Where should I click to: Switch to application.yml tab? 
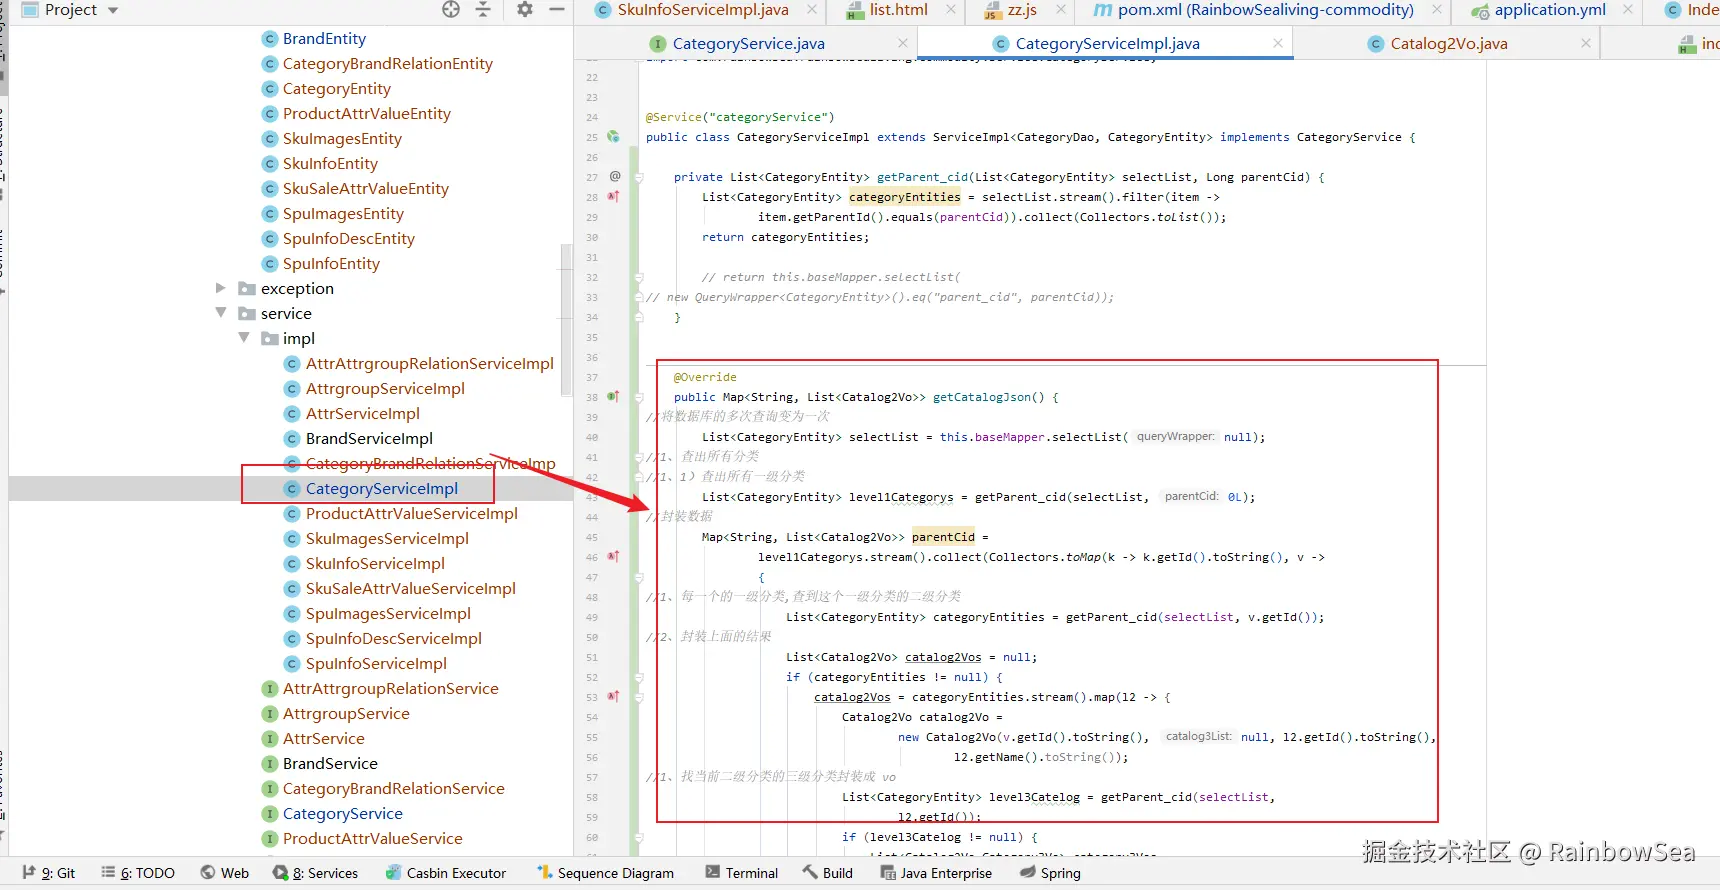pos(1549,10)
